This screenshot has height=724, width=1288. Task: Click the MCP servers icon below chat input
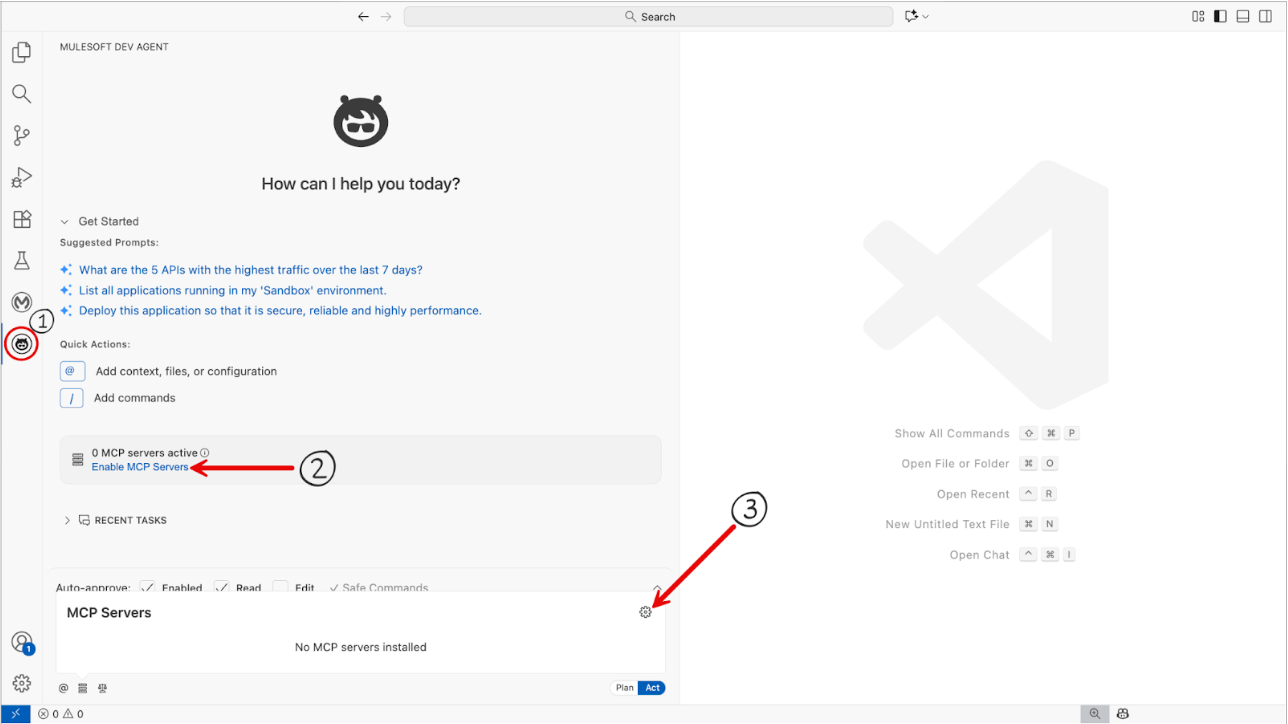(x=83, y=688)
